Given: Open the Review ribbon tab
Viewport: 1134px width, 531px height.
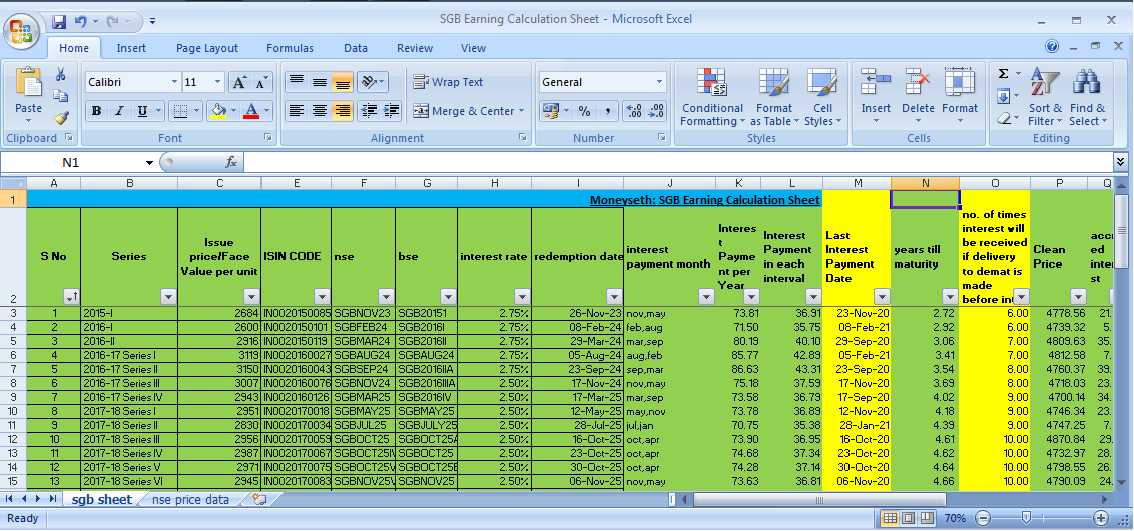Looking at the screenshot, I should [x=415, y=48].
